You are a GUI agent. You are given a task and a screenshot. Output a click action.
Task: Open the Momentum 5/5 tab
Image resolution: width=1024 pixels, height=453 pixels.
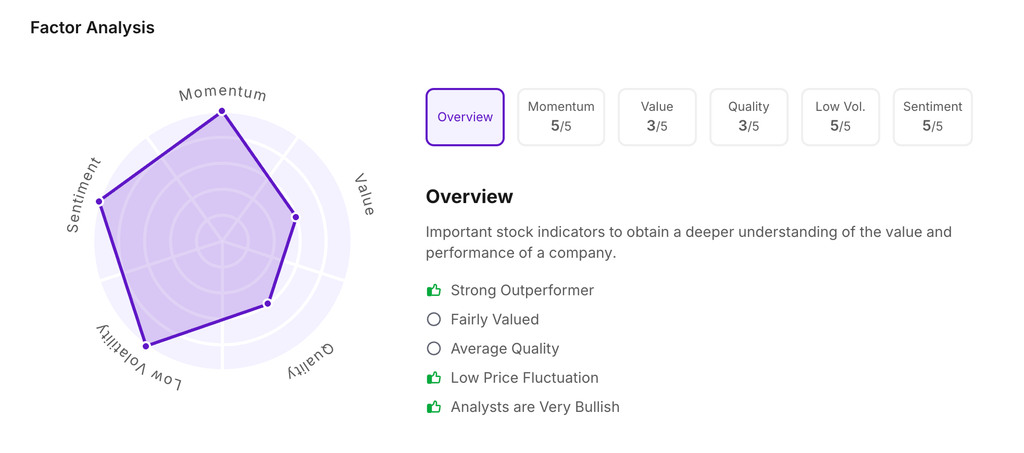tap(561, 117)
